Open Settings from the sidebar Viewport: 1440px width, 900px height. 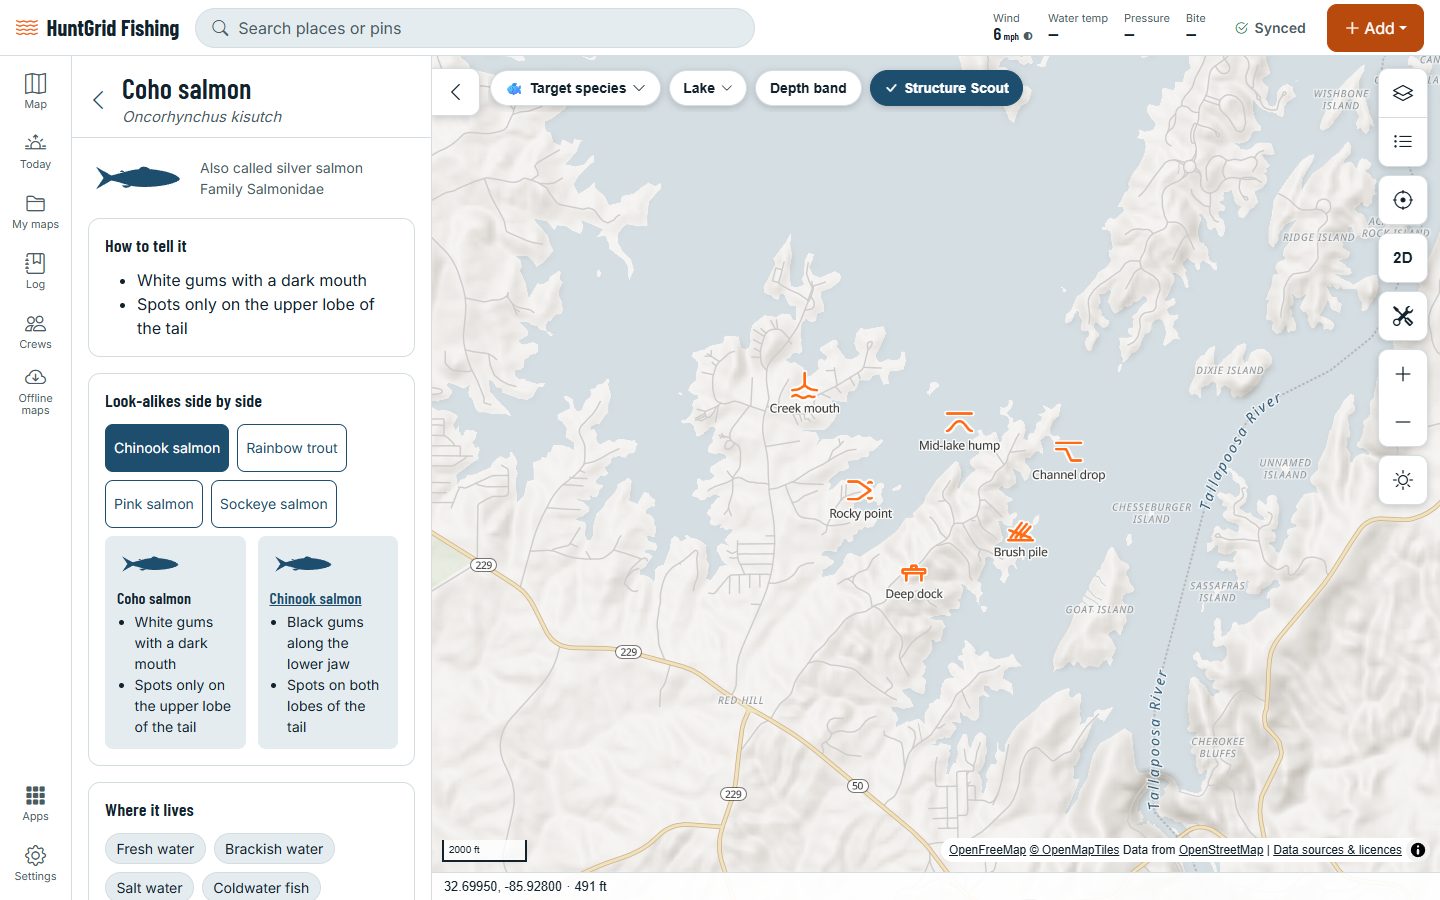[35, 863]
